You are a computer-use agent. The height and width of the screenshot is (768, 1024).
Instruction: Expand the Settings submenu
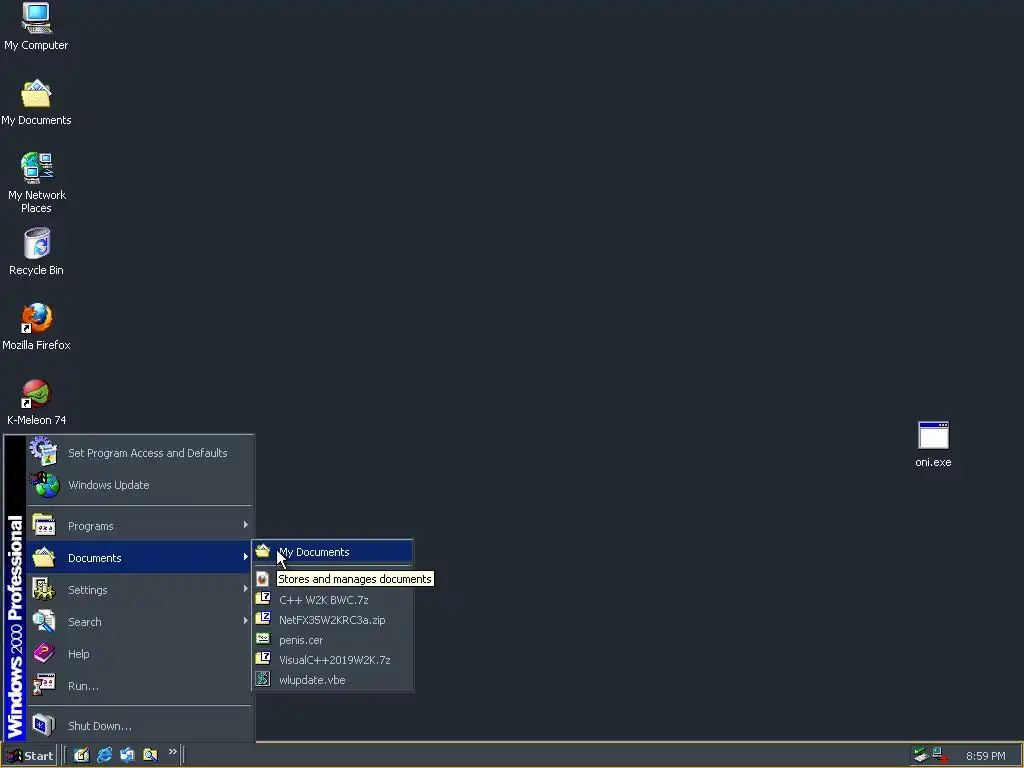coord(139,590)
